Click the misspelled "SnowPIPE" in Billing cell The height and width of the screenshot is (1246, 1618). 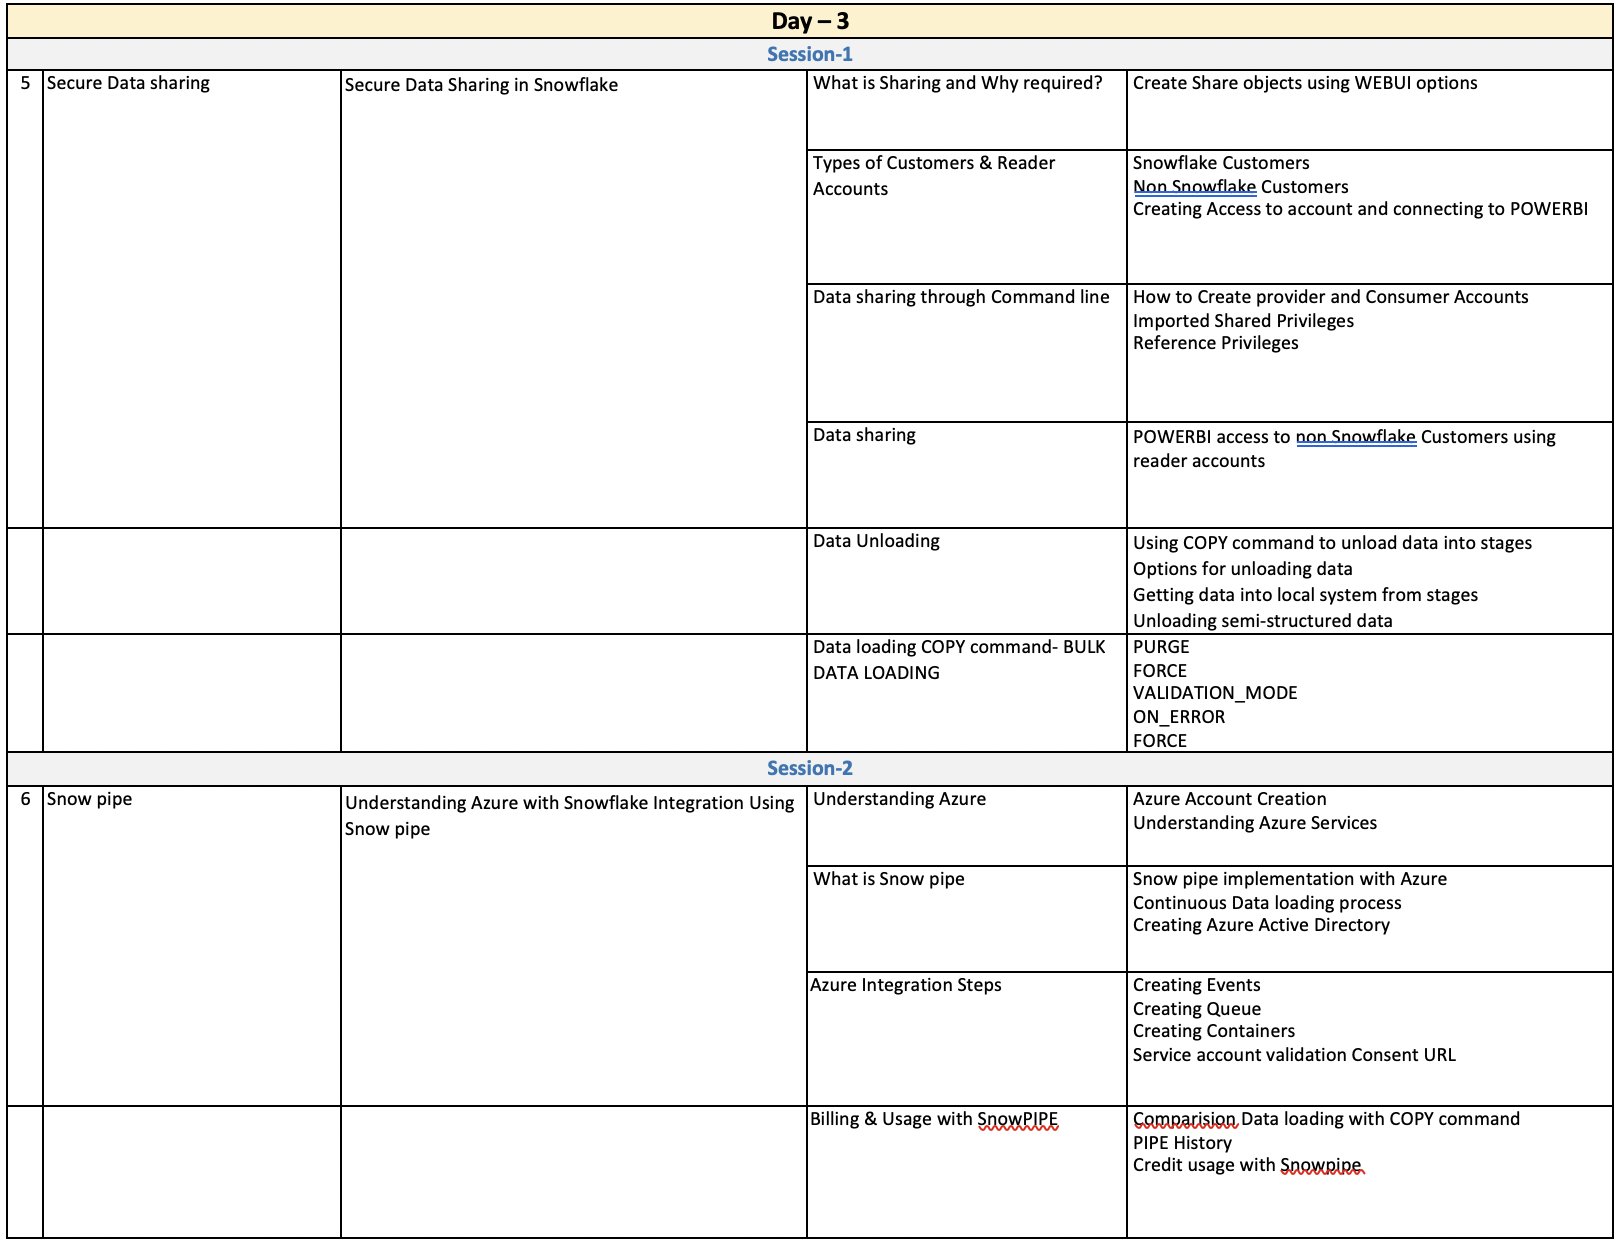pyautogui.click(x=1017, y=1119)
